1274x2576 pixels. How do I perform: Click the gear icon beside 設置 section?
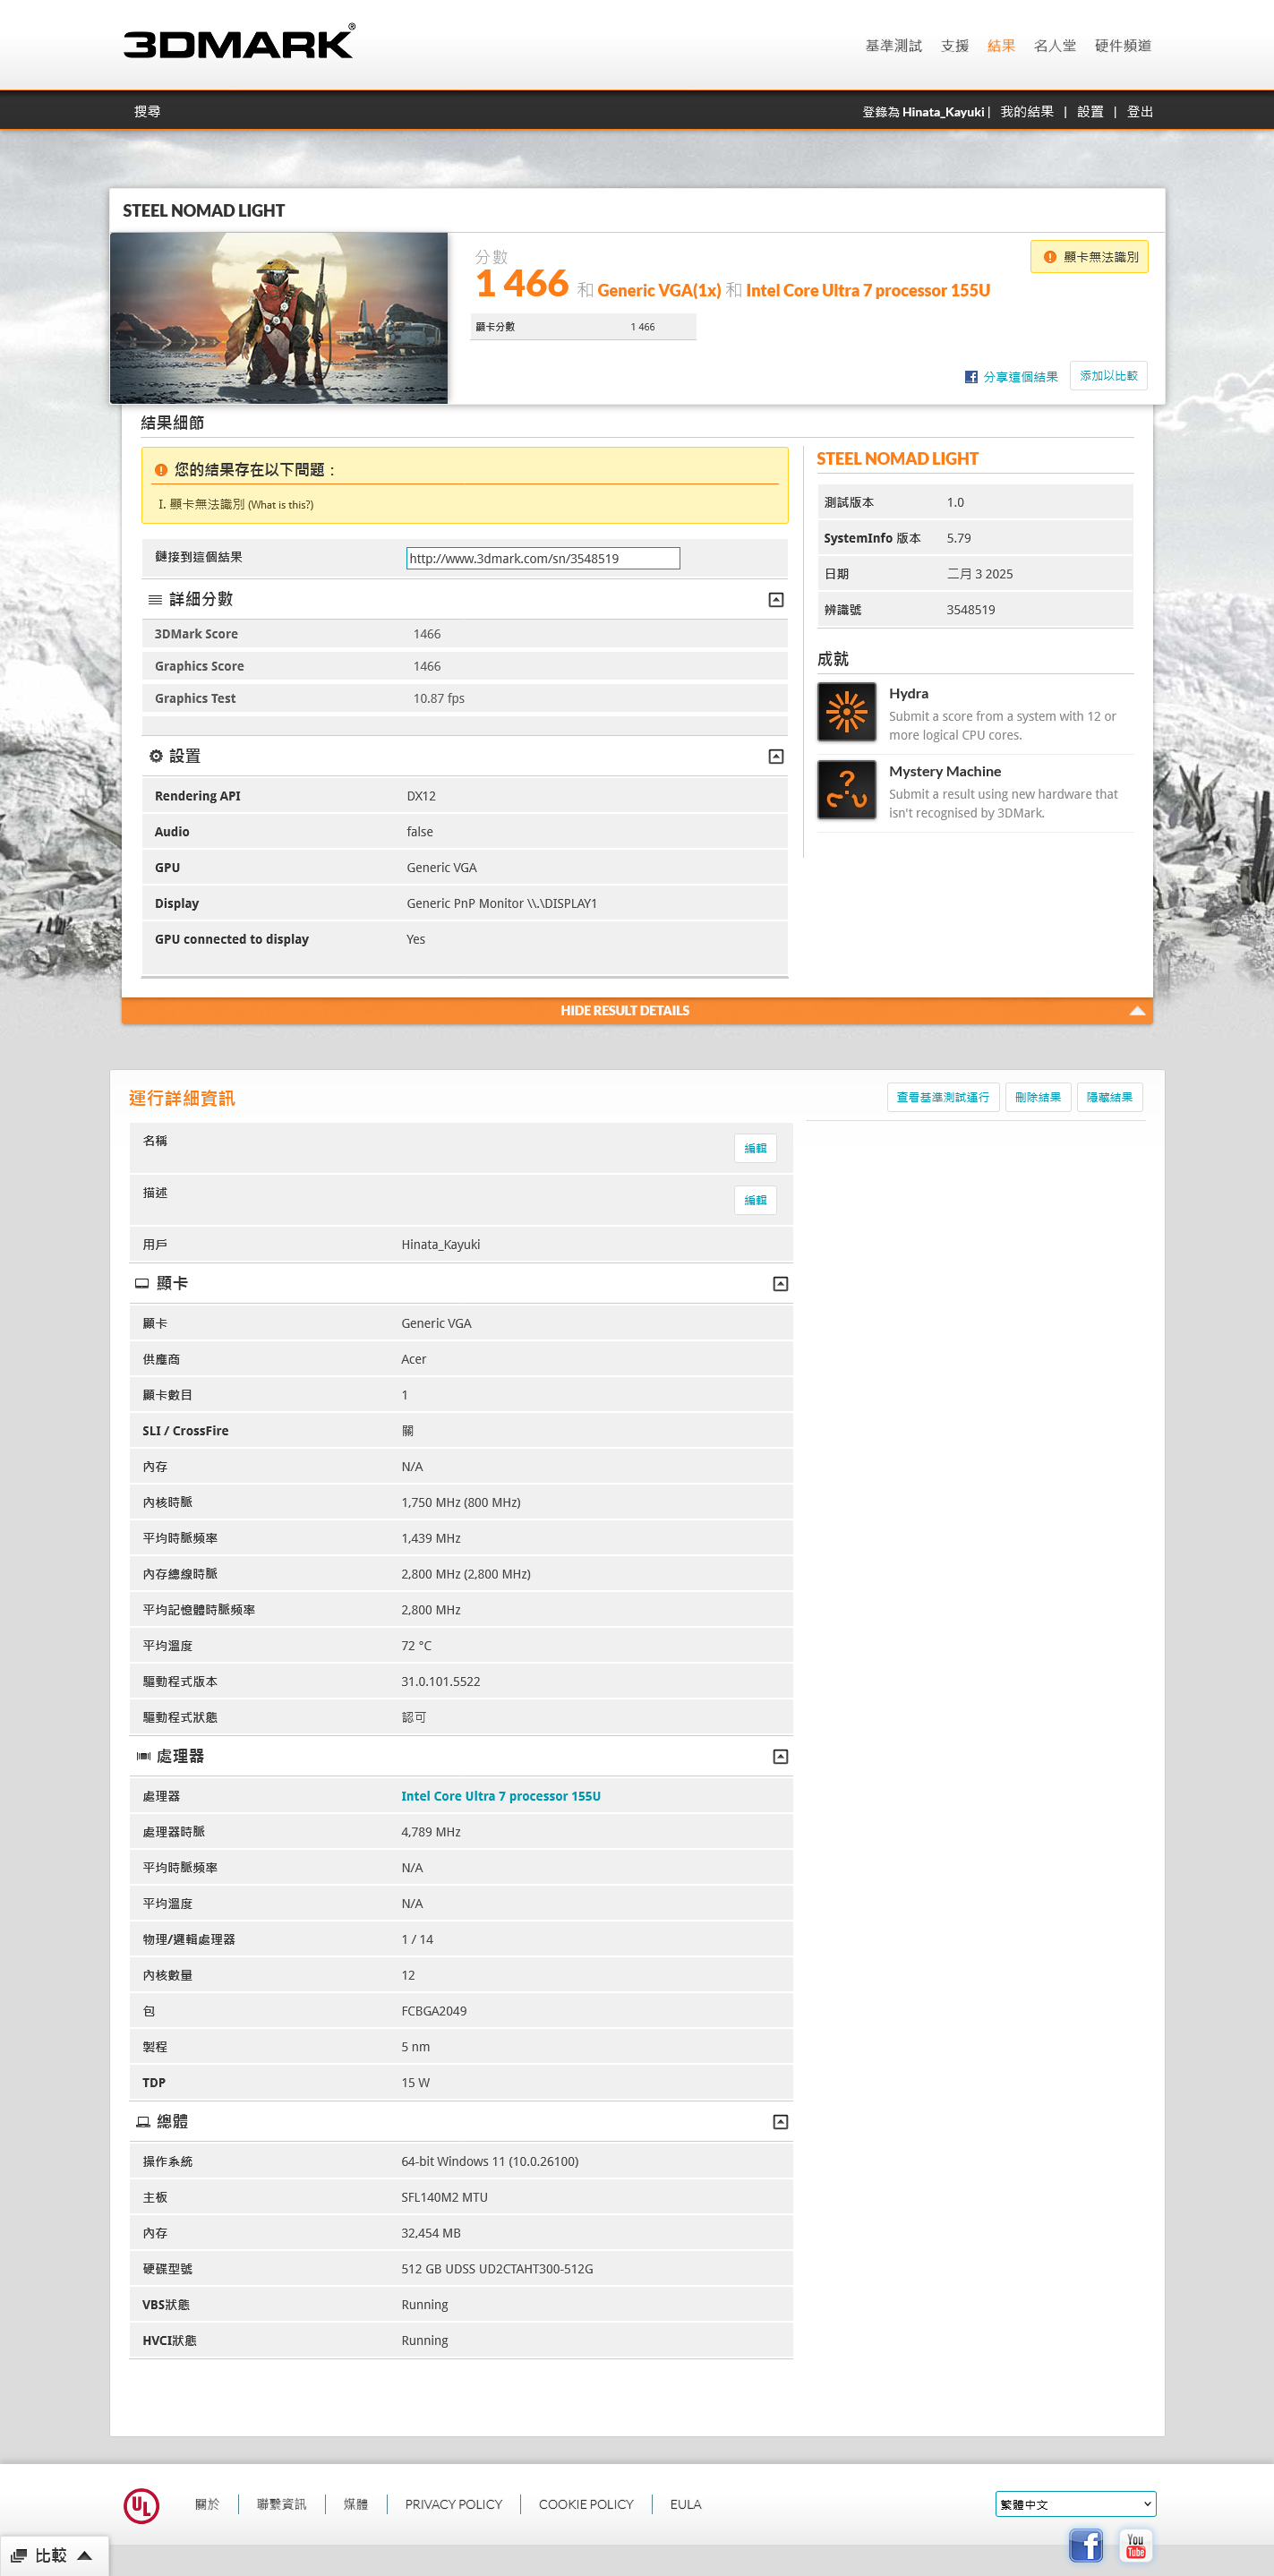[x=156, y=756]
